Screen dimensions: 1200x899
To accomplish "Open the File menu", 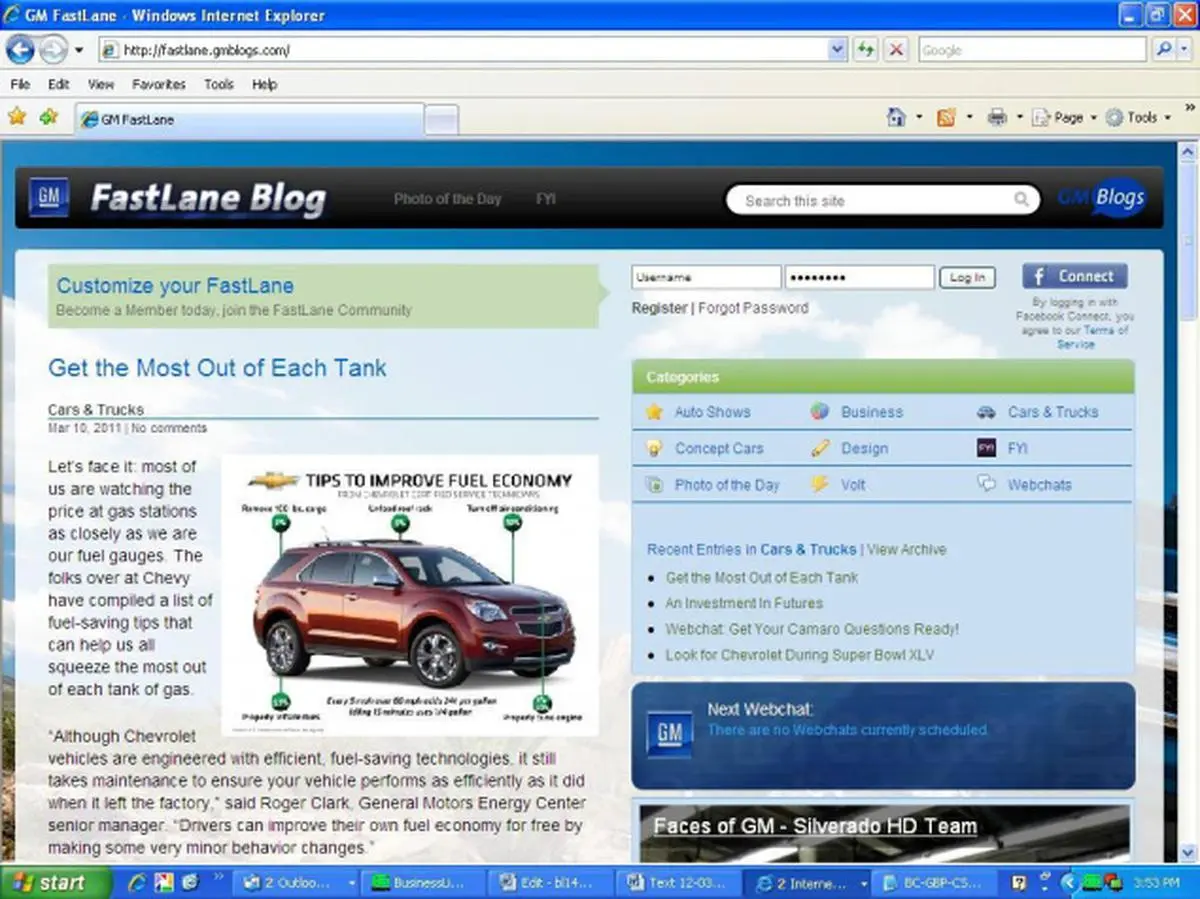I will [x=20, y=84].
